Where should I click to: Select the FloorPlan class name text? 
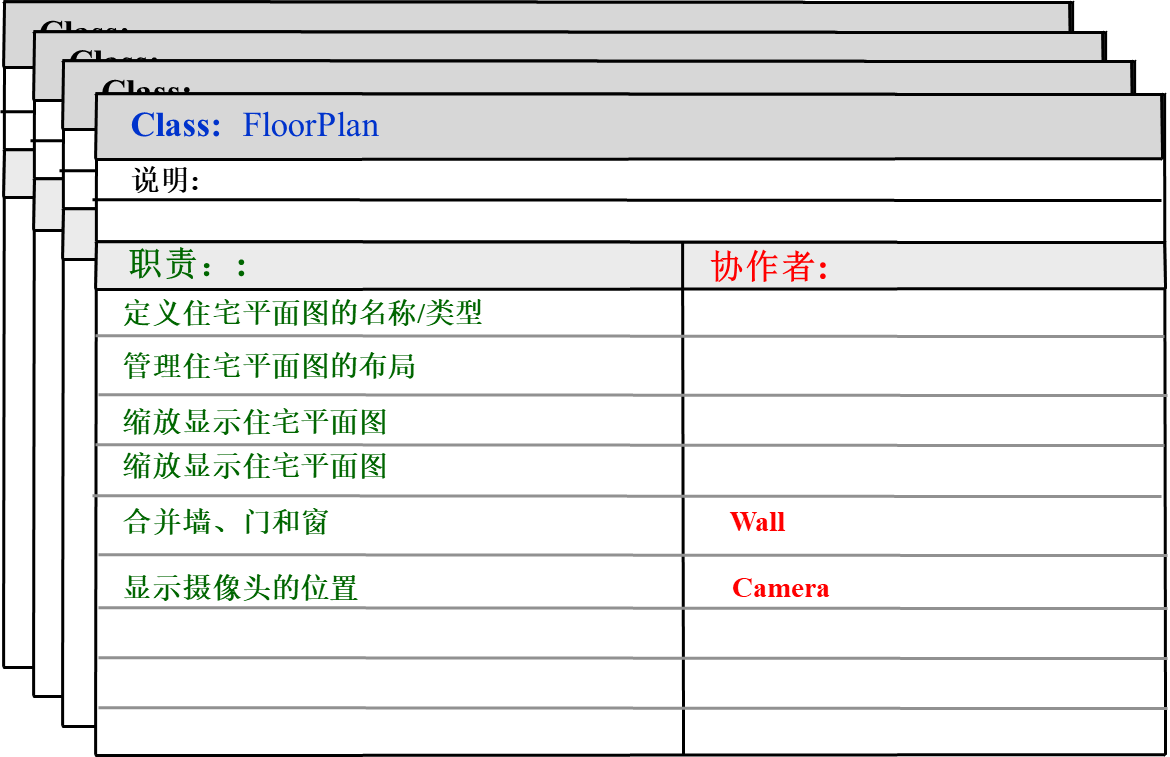[310, 126]
